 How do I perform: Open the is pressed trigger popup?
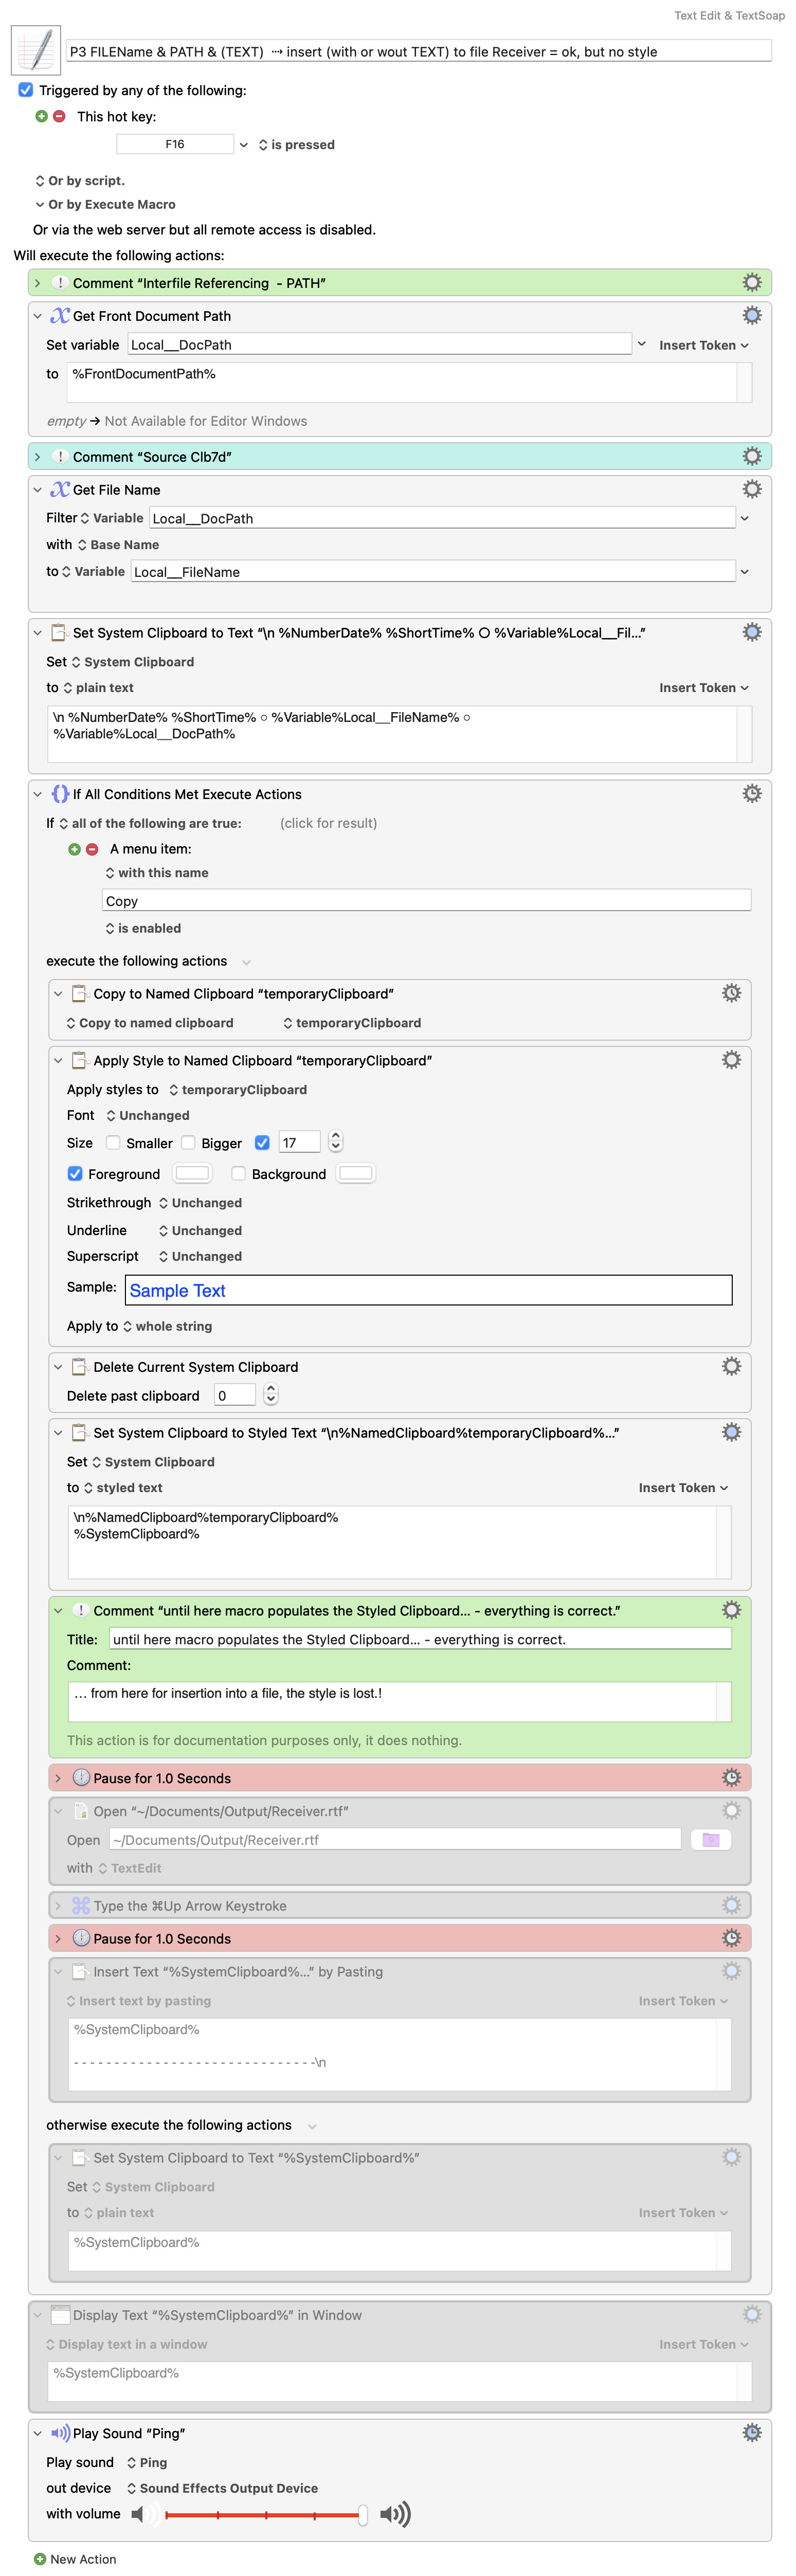(x=297, y=145)
